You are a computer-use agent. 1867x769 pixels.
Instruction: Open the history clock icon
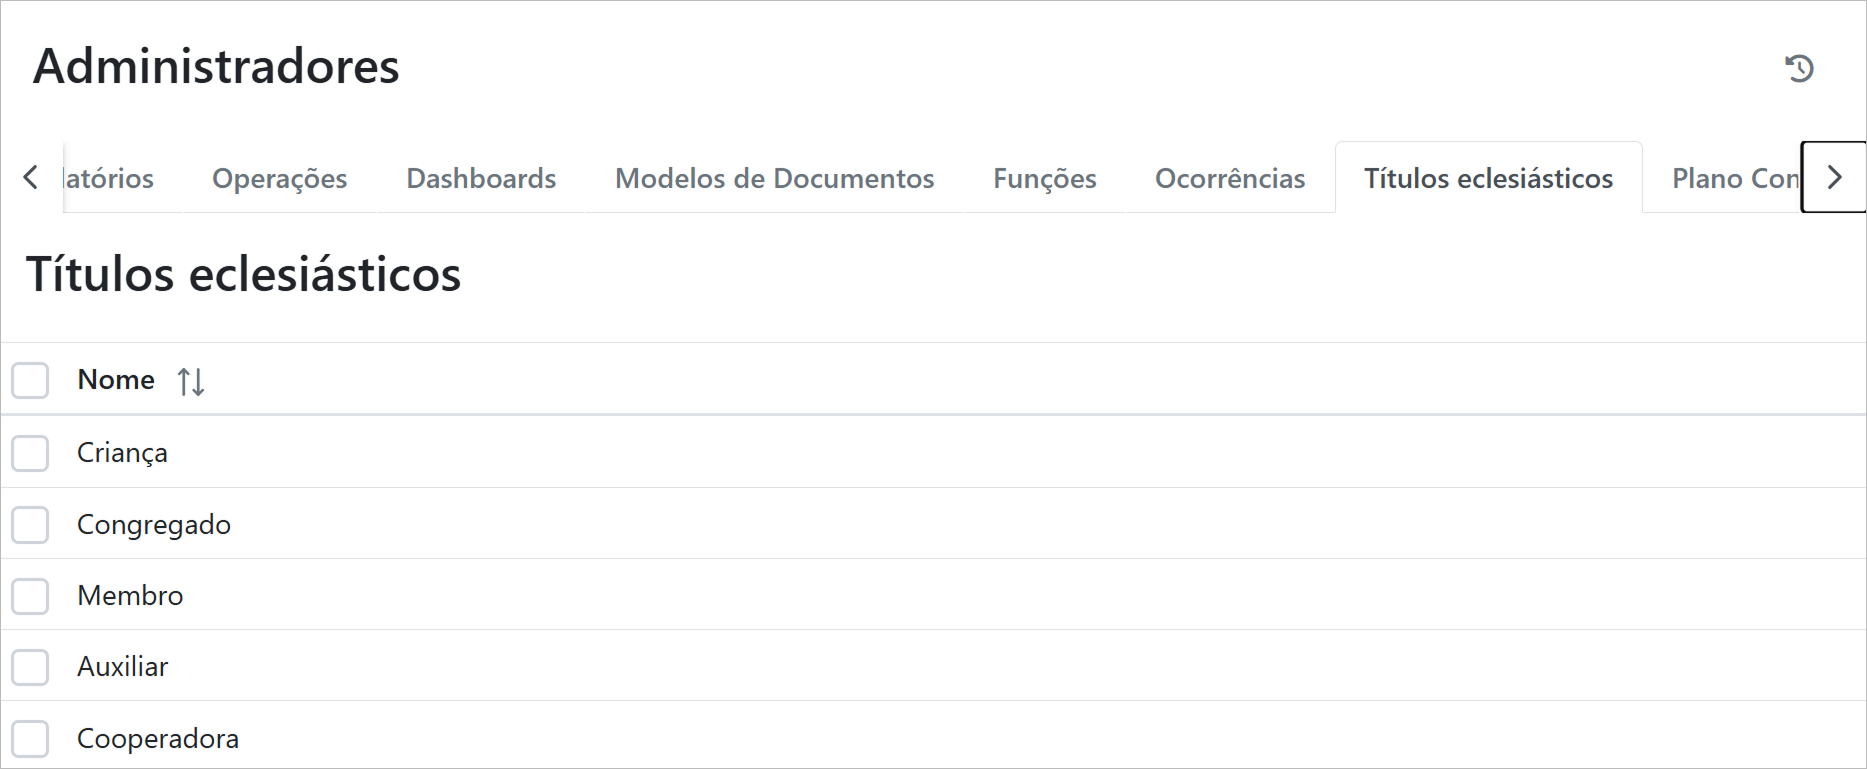coord(1799,68)
